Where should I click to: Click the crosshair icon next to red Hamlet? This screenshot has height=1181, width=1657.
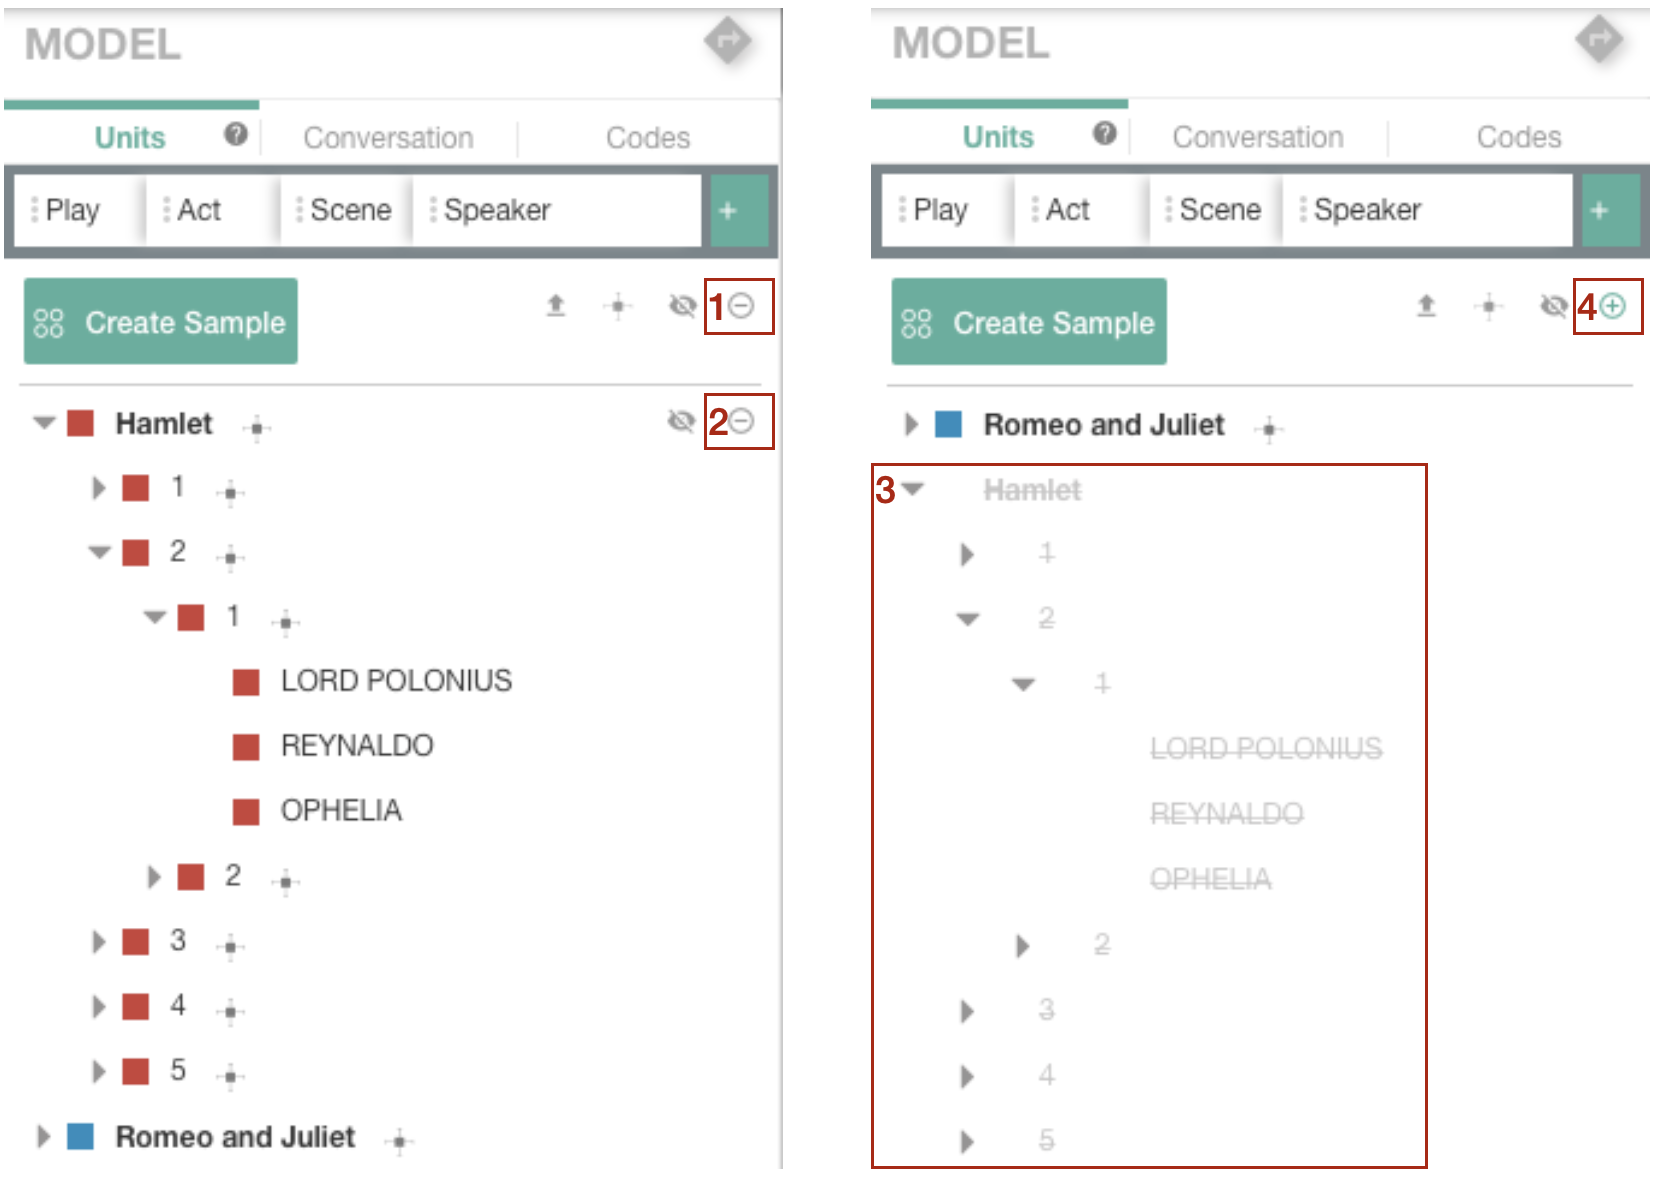pos(257,428)
